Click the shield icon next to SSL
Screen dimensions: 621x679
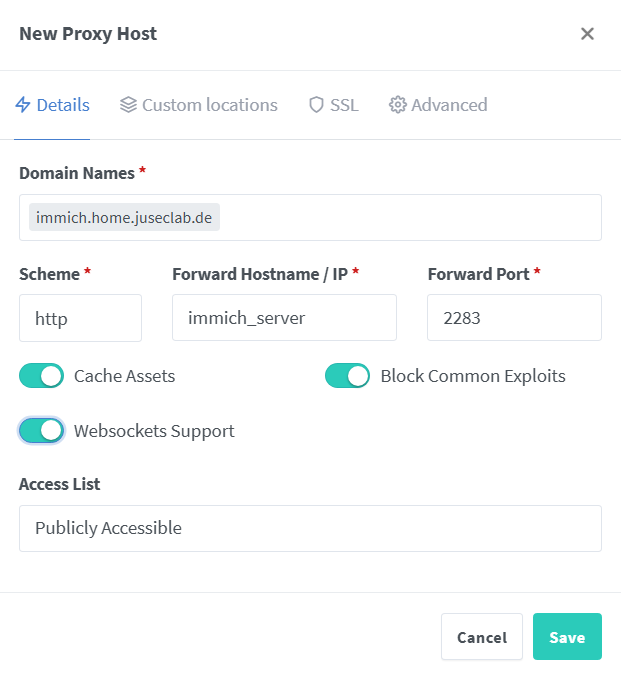point(317,105)
